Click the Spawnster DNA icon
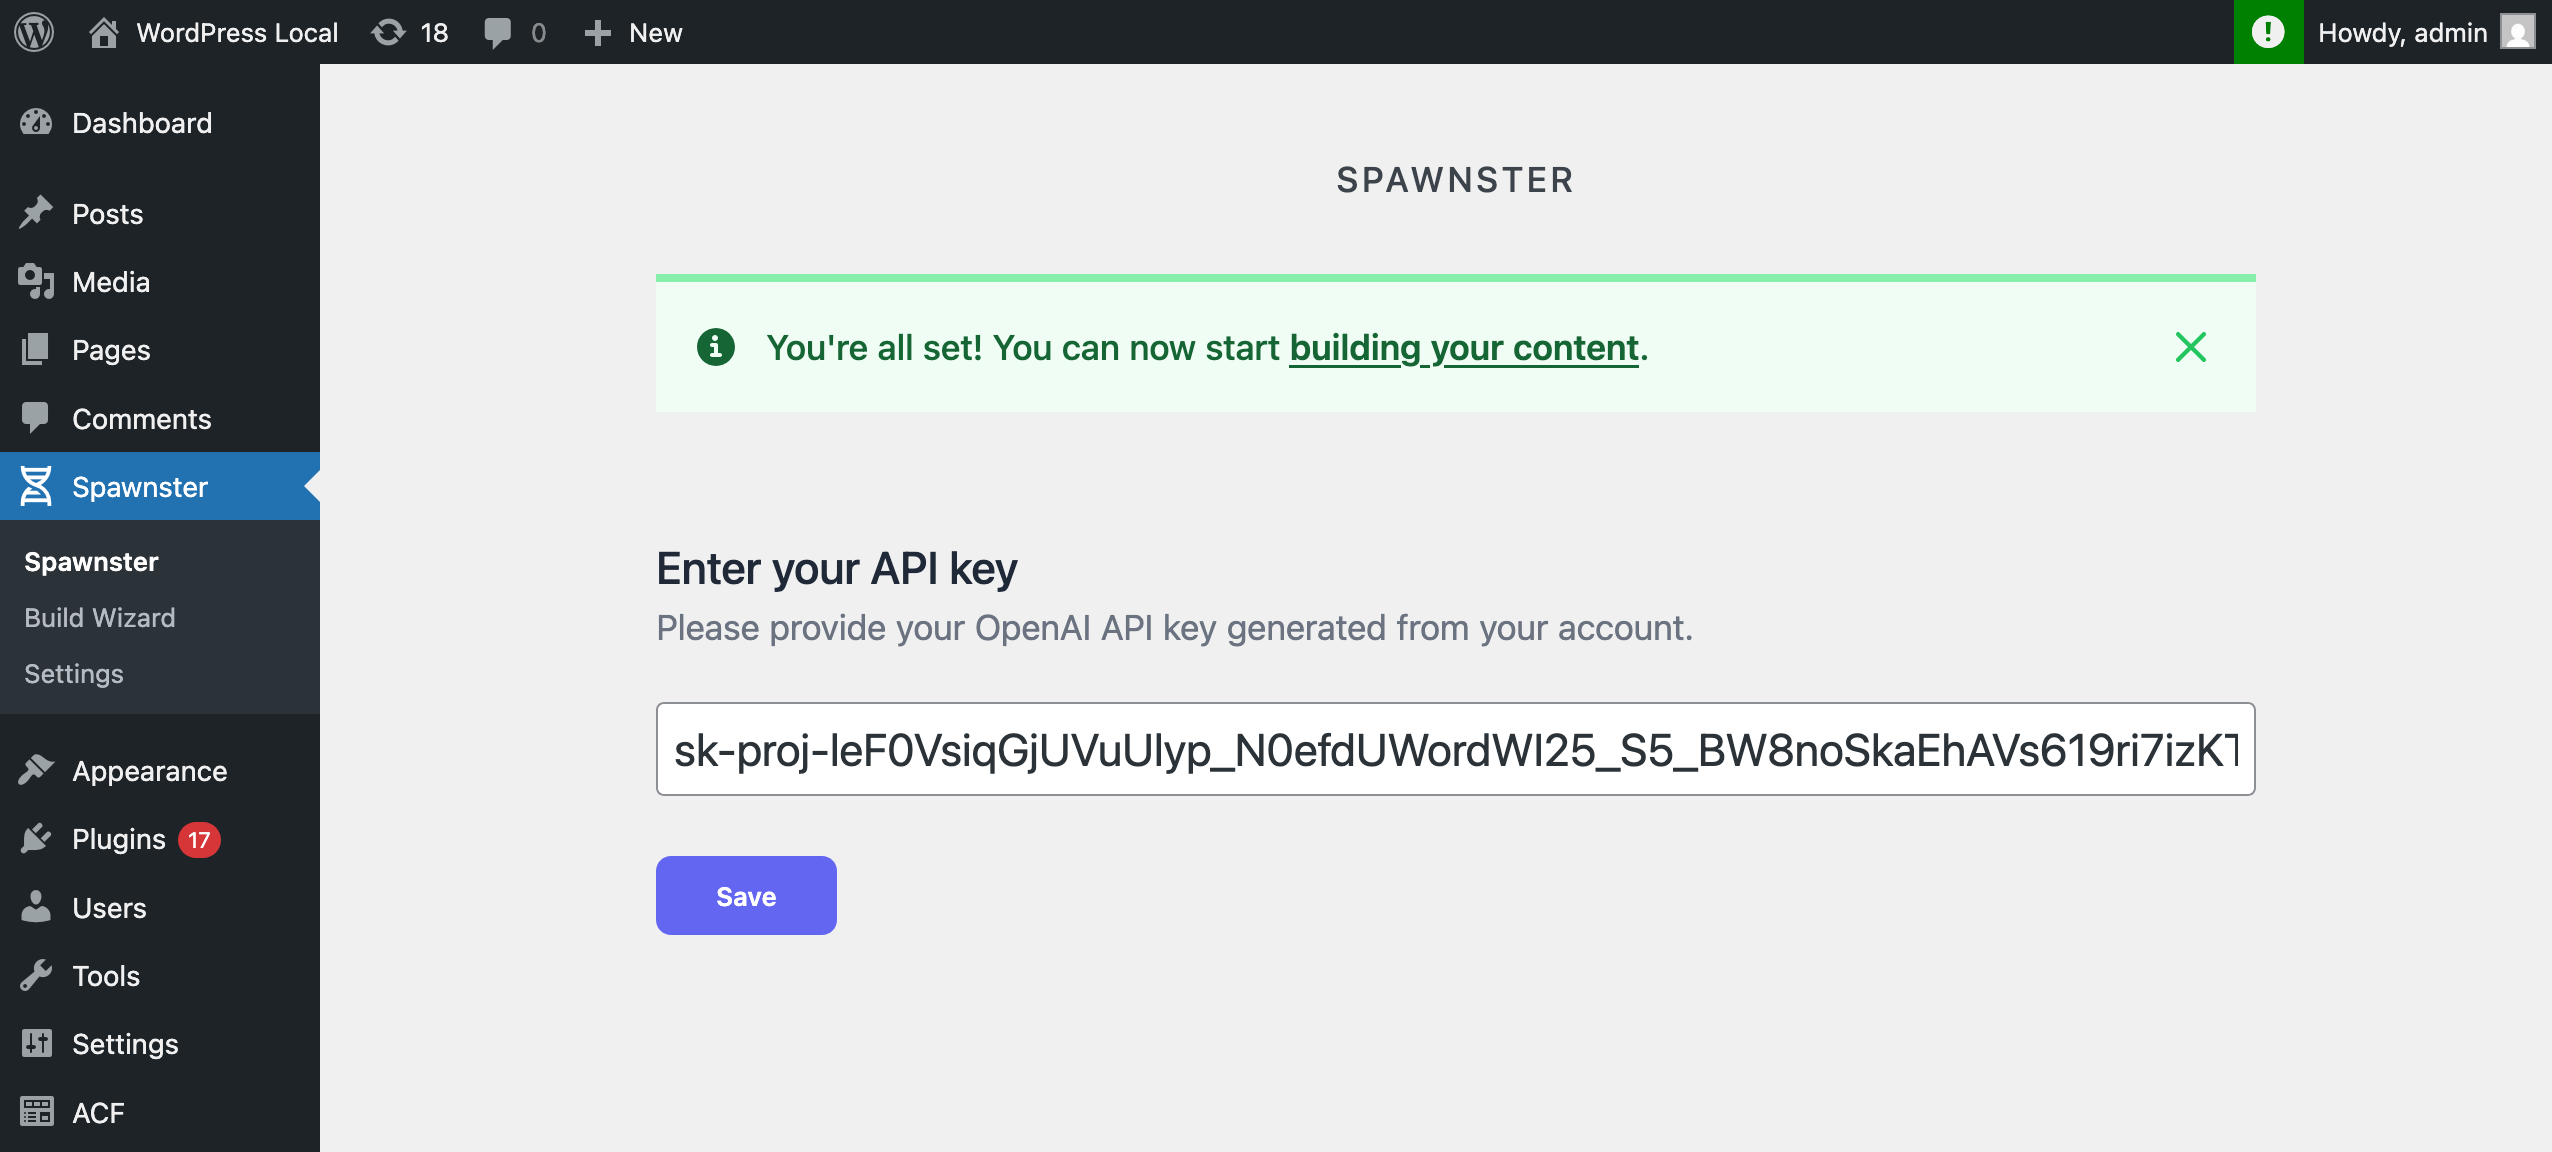The image size is (2552, 1152). [x=36, y=486]
